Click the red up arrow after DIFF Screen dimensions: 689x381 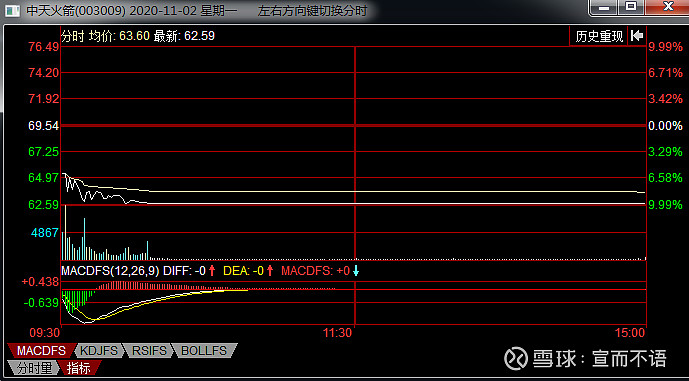click(x=212, y=271)
